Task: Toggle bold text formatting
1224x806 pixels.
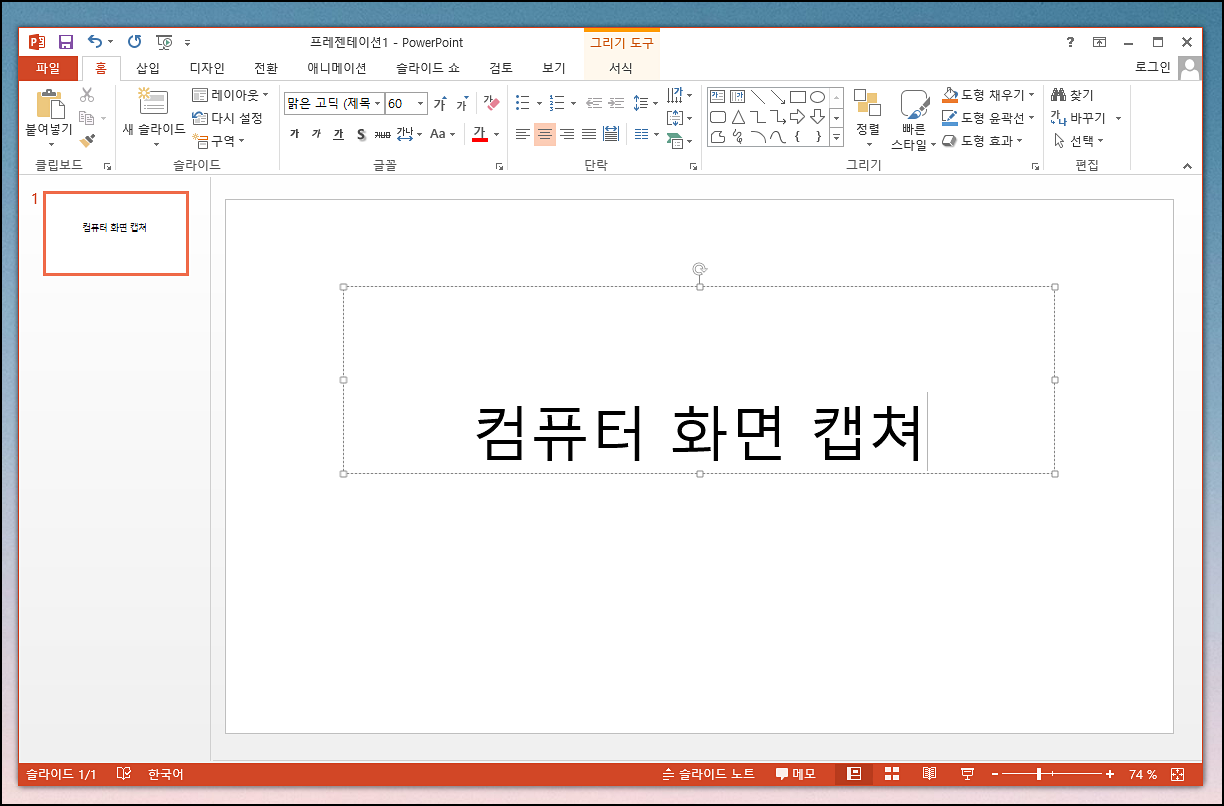Action: pos(294,134)
